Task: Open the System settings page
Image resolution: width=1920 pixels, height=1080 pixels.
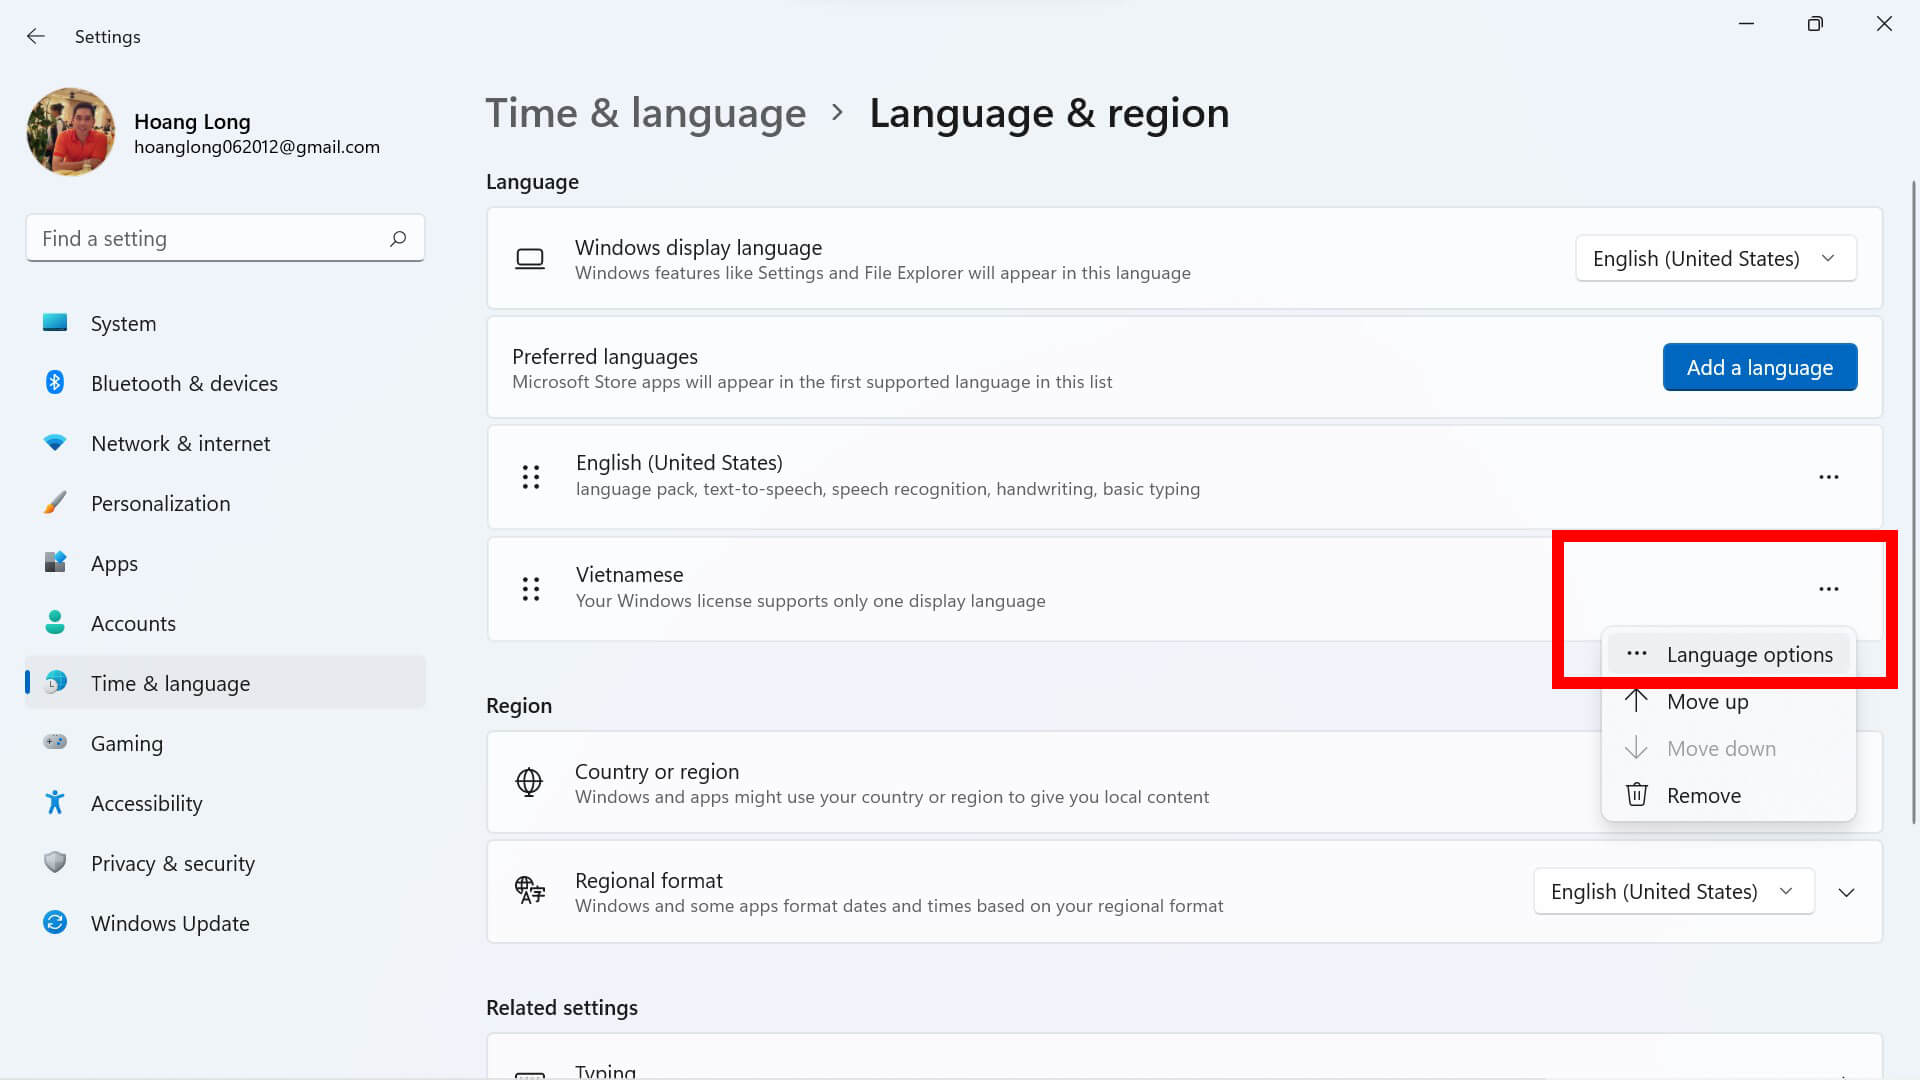Action: [x=225, y=323]
